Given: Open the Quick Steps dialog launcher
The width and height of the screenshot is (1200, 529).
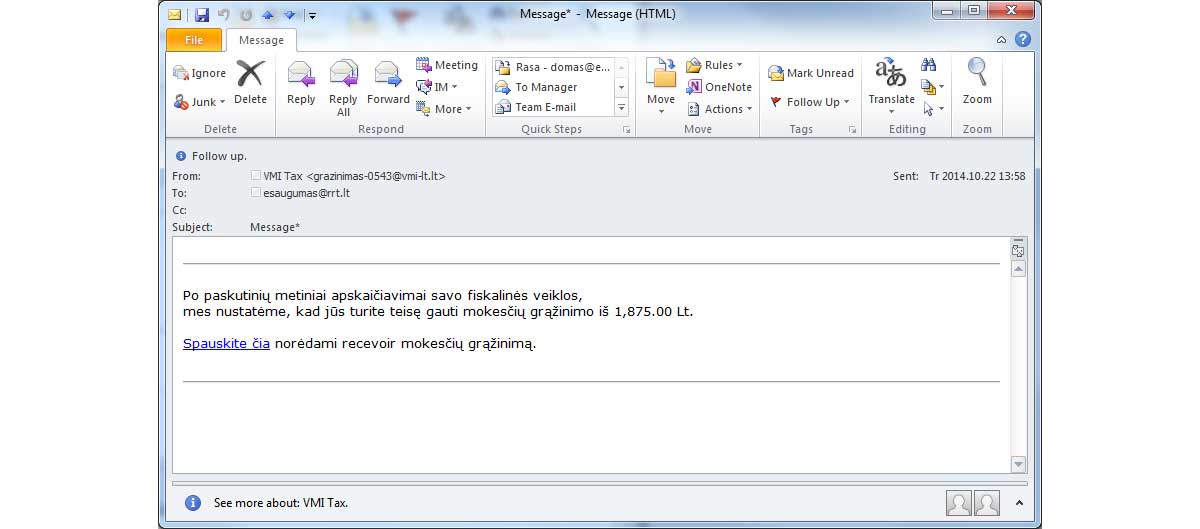Looking at the screenshot, I should [626, 130].
